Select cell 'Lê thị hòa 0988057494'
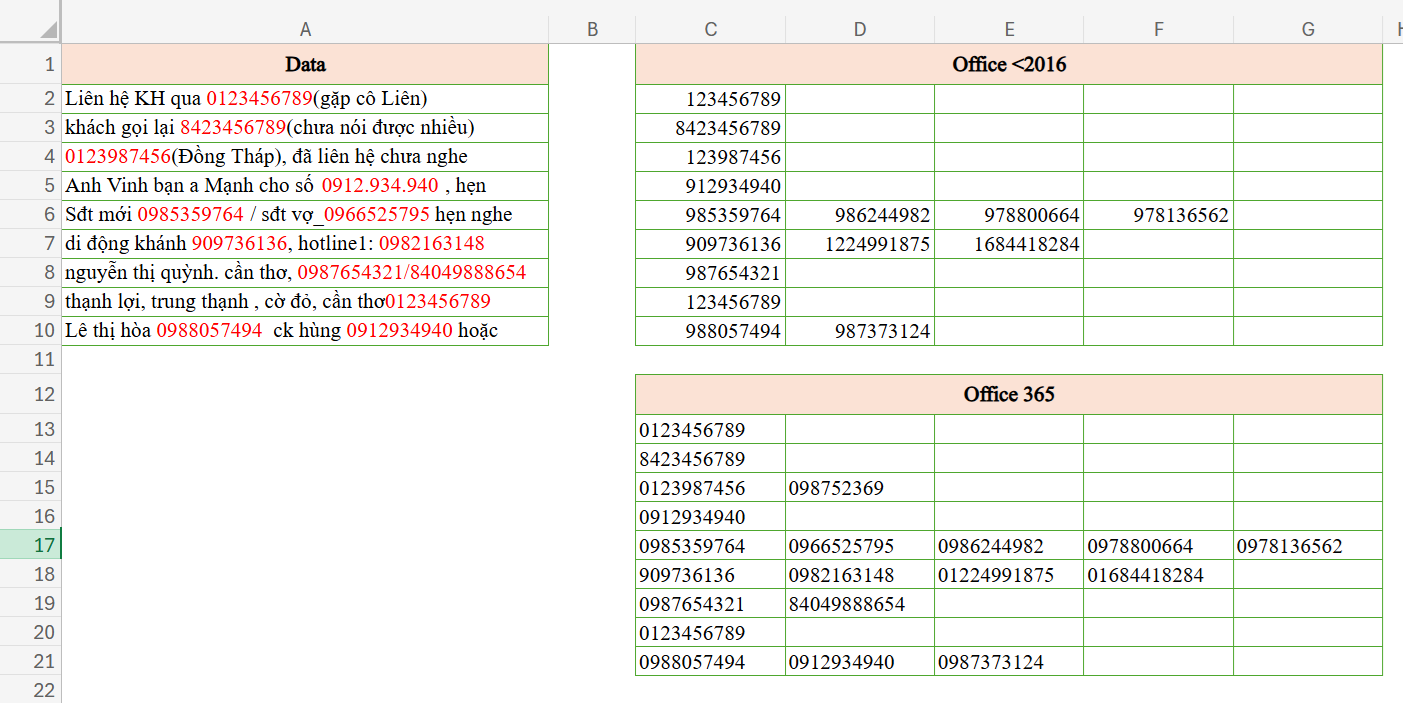The height and width of the screenshot is (703, 1403). click(305, 331)
